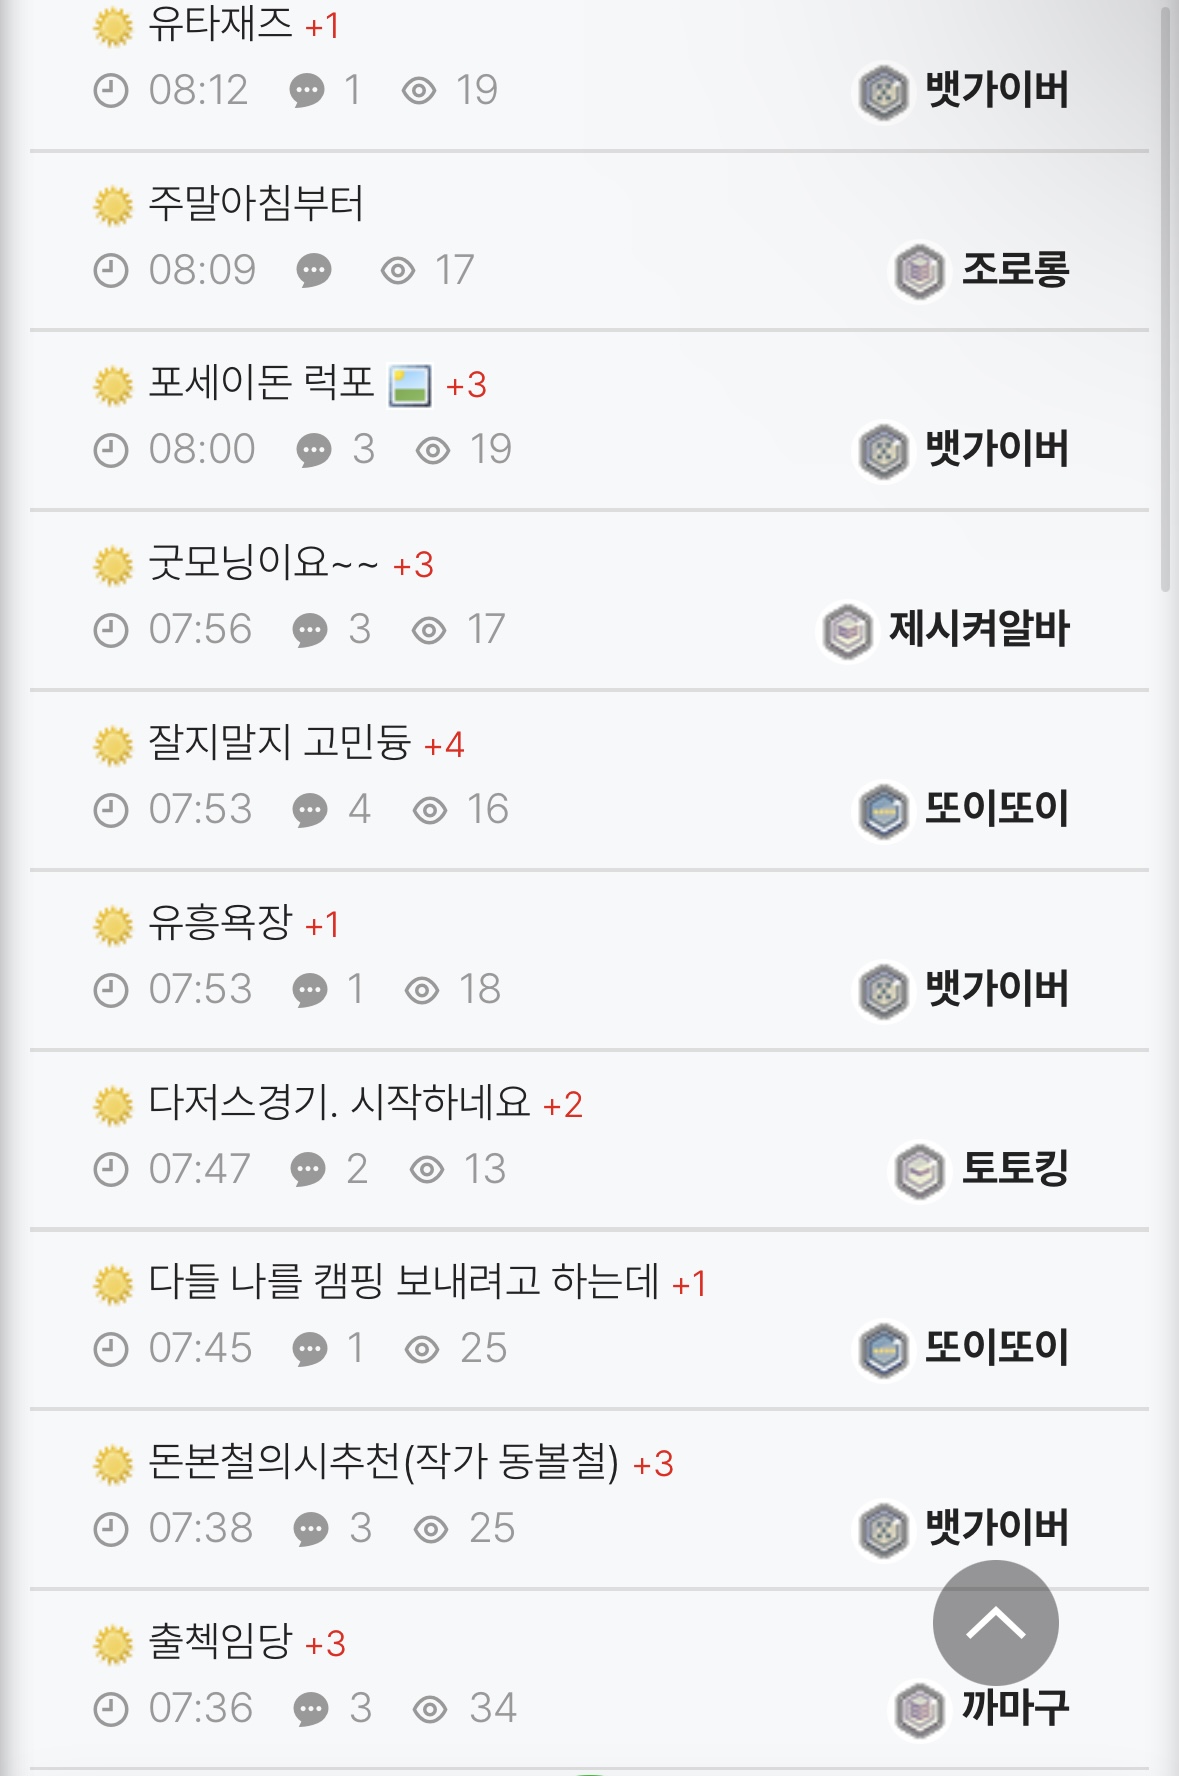
Task: Open the post 돈본철의시추천(작가 동볼철)
Action: 384,1462
